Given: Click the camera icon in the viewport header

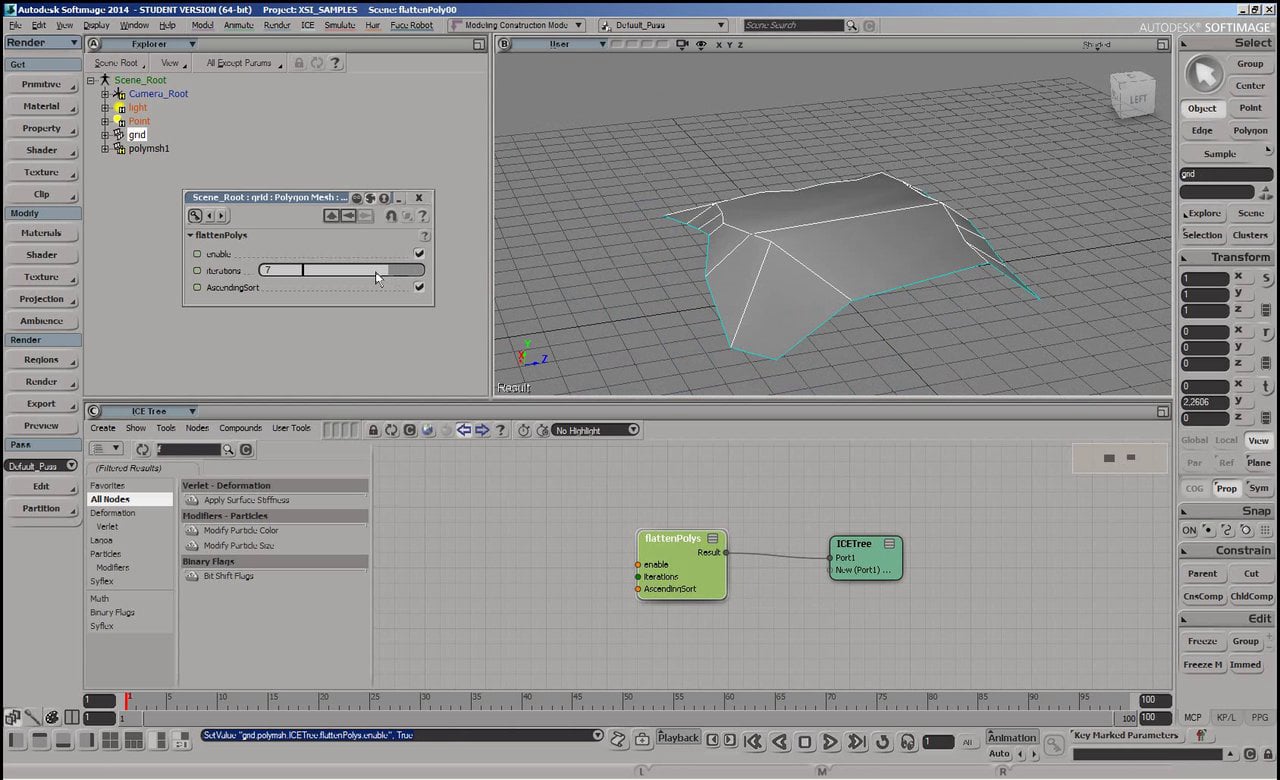Looking at the screenshot, I should click(x=682, y=45).
